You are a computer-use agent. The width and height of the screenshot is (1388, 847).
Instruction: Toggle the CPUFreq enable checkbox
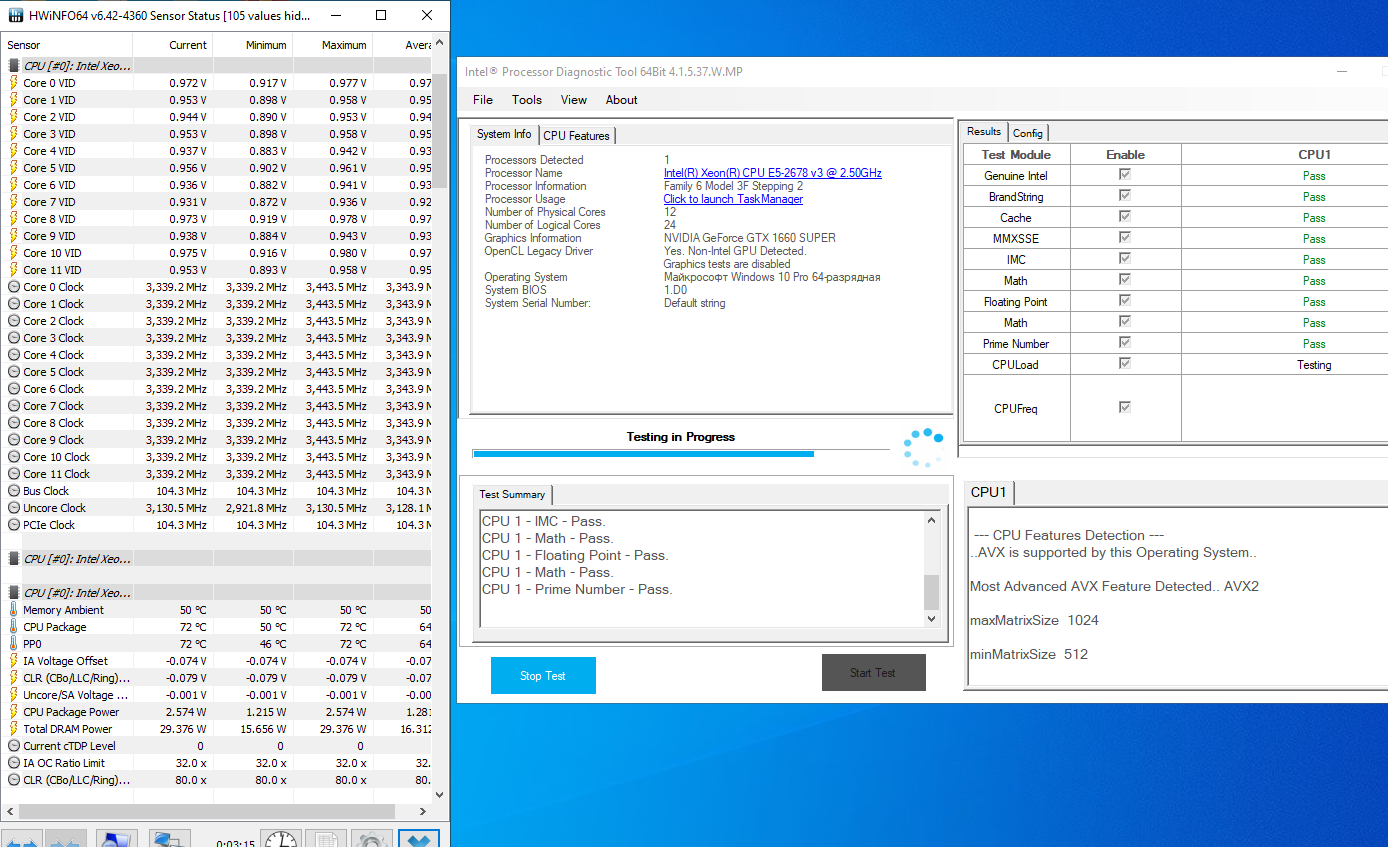tap(1125, 408)
